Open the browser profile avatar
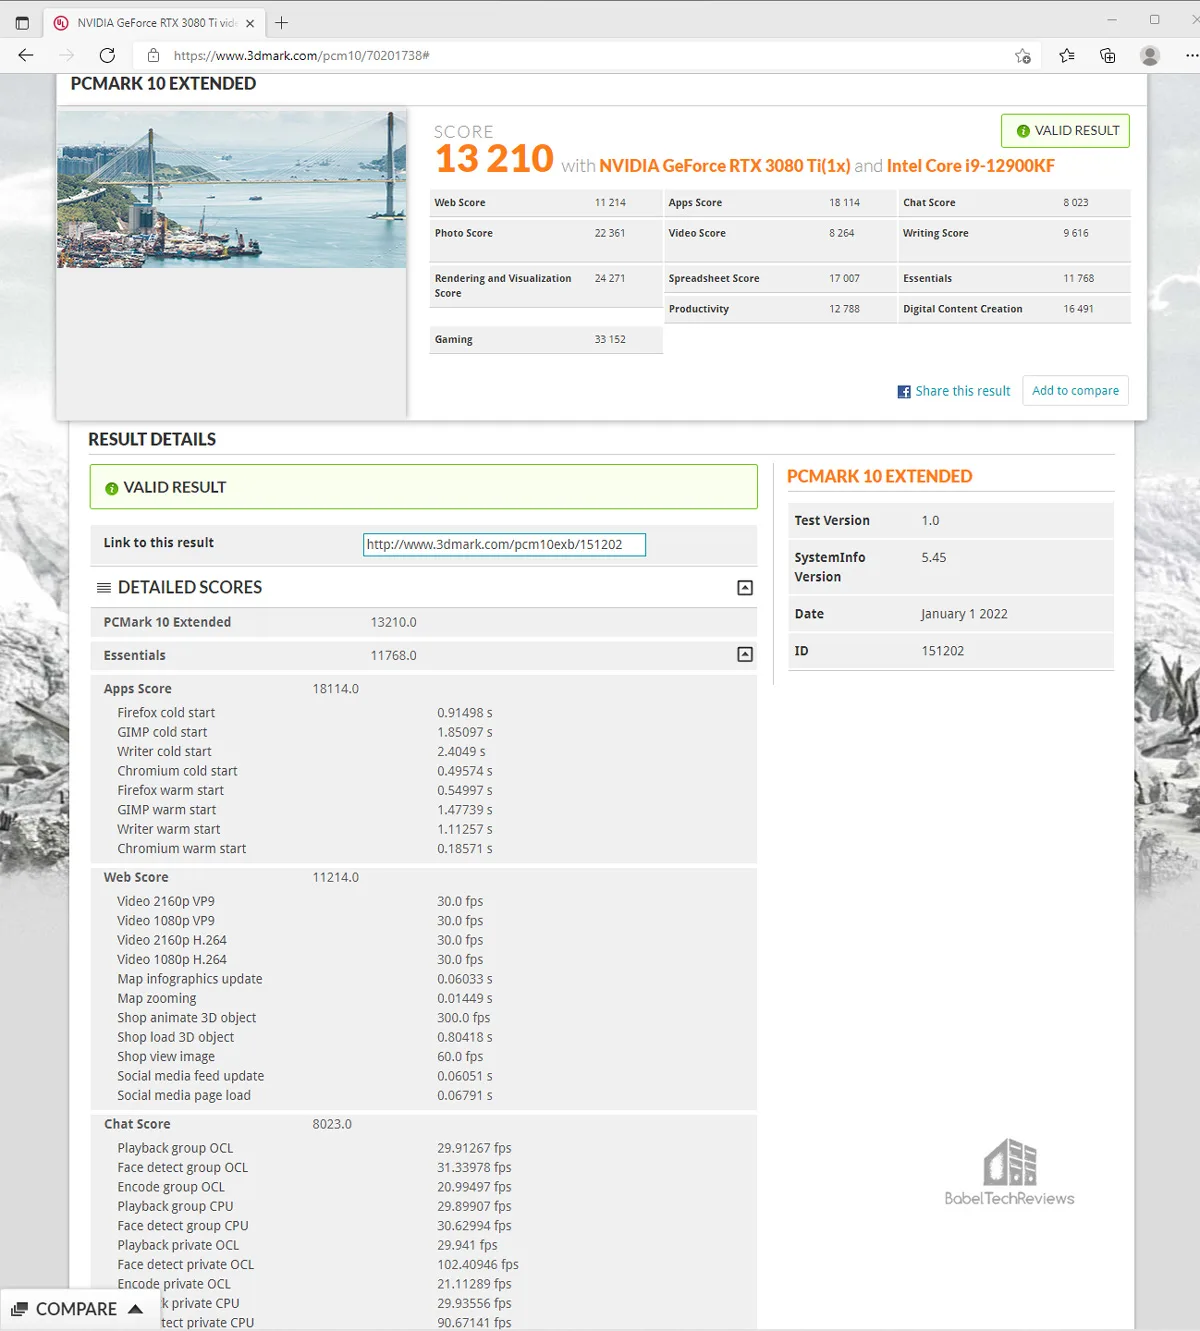This screenshot has width=1200, height=1331. pyautogui.click(x=1150, y=56)
